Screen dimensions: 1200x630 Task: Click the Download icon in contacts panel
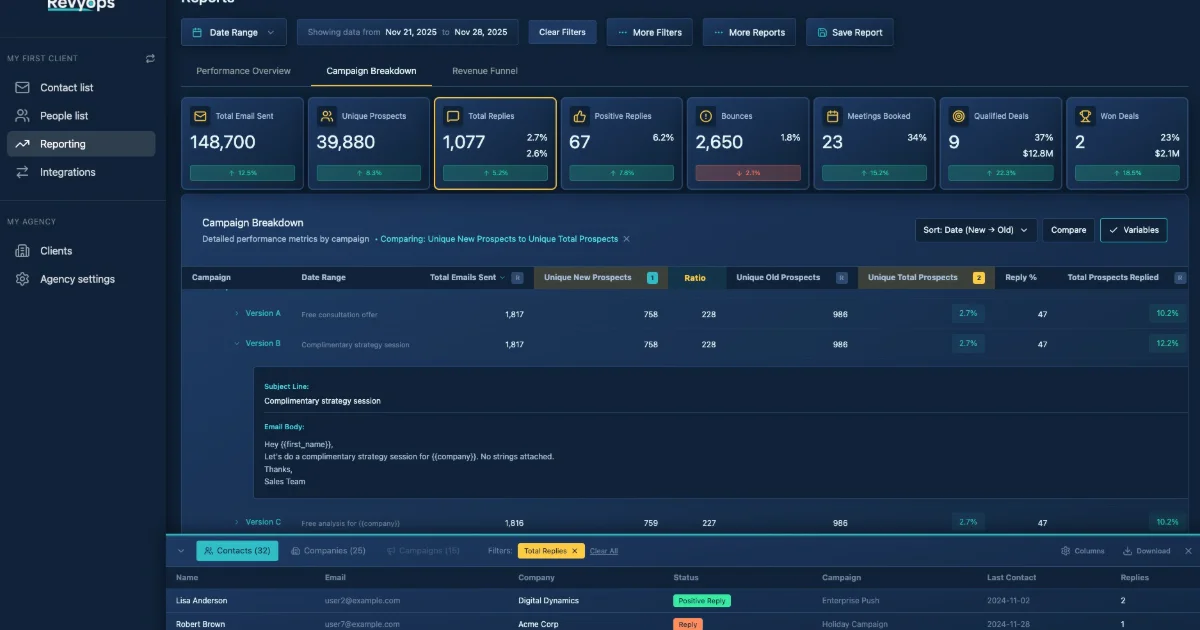click(1128, 551)
